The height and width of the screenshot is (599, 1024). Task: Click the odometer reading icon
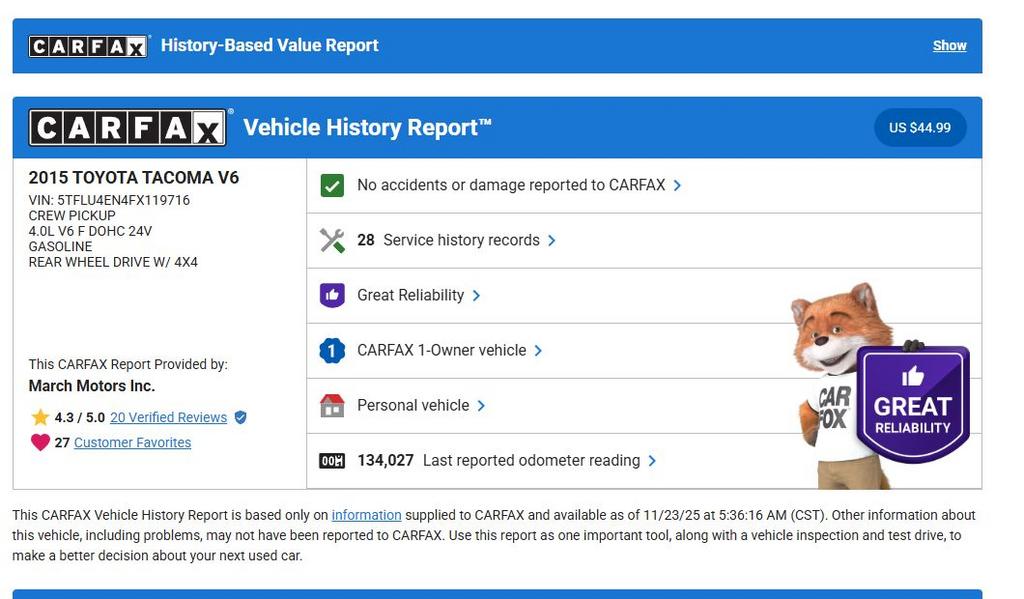332,461
